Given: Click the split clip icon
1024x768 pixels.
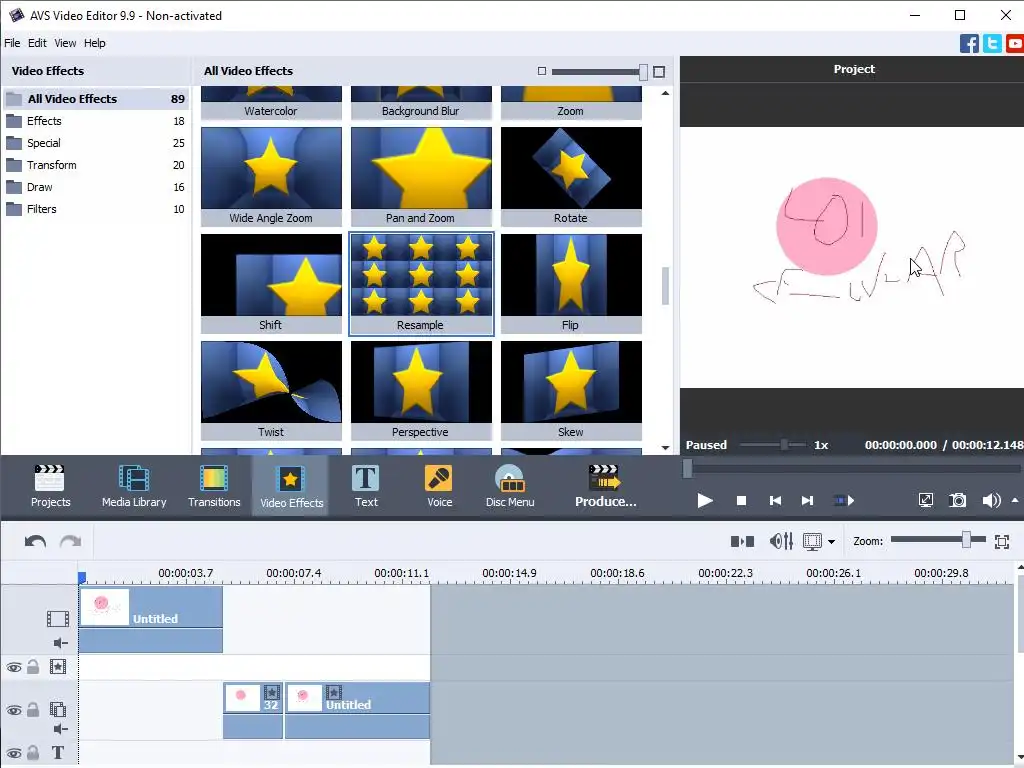Looking at the screenshot, I should [743, 541].
